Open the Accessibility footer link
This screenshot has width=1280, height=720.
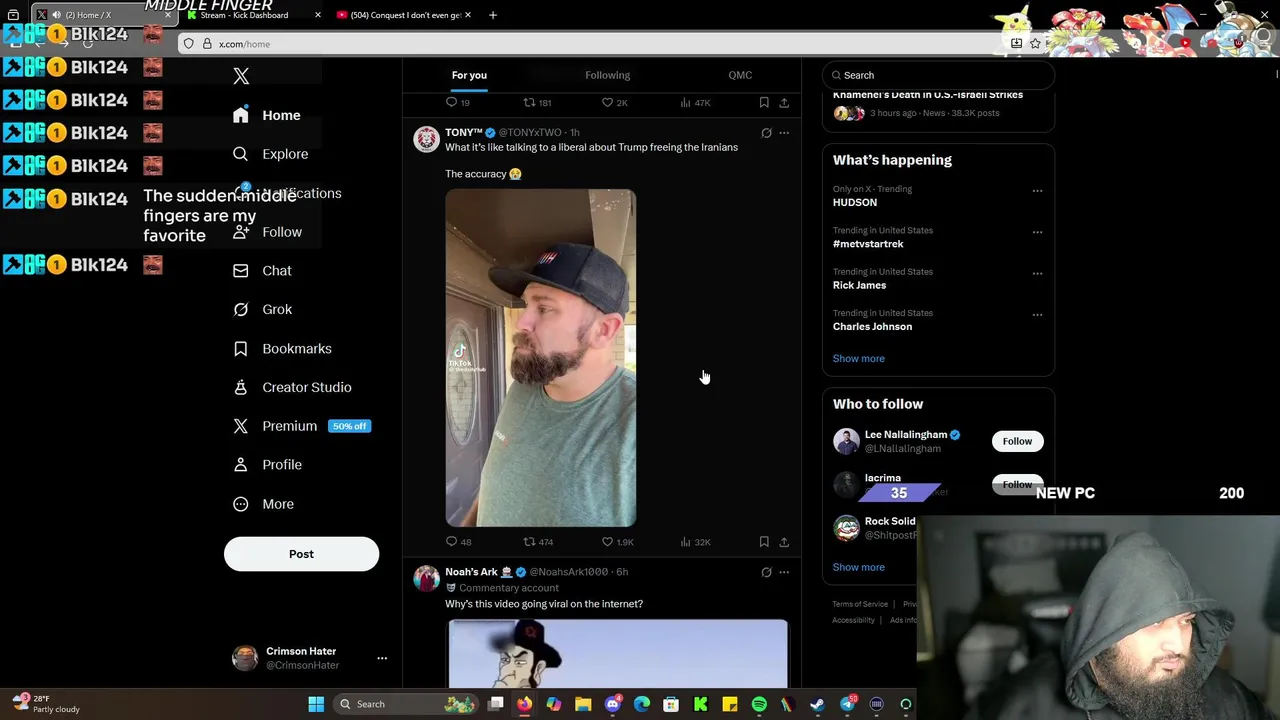[x=853, y=620]
